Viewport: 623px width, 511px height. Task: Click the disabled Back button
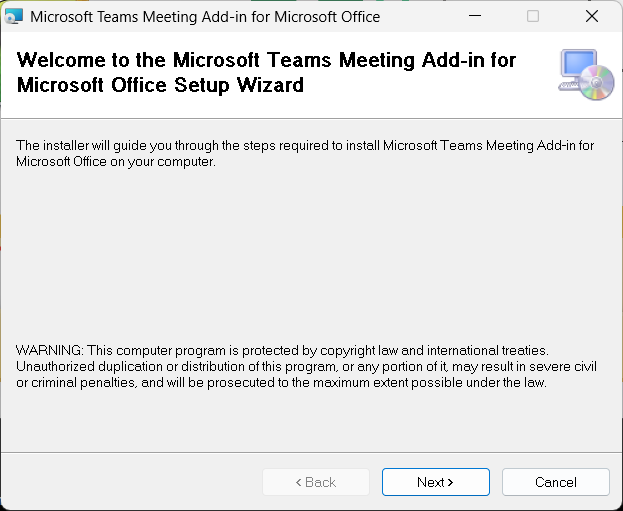click(316, 482)
